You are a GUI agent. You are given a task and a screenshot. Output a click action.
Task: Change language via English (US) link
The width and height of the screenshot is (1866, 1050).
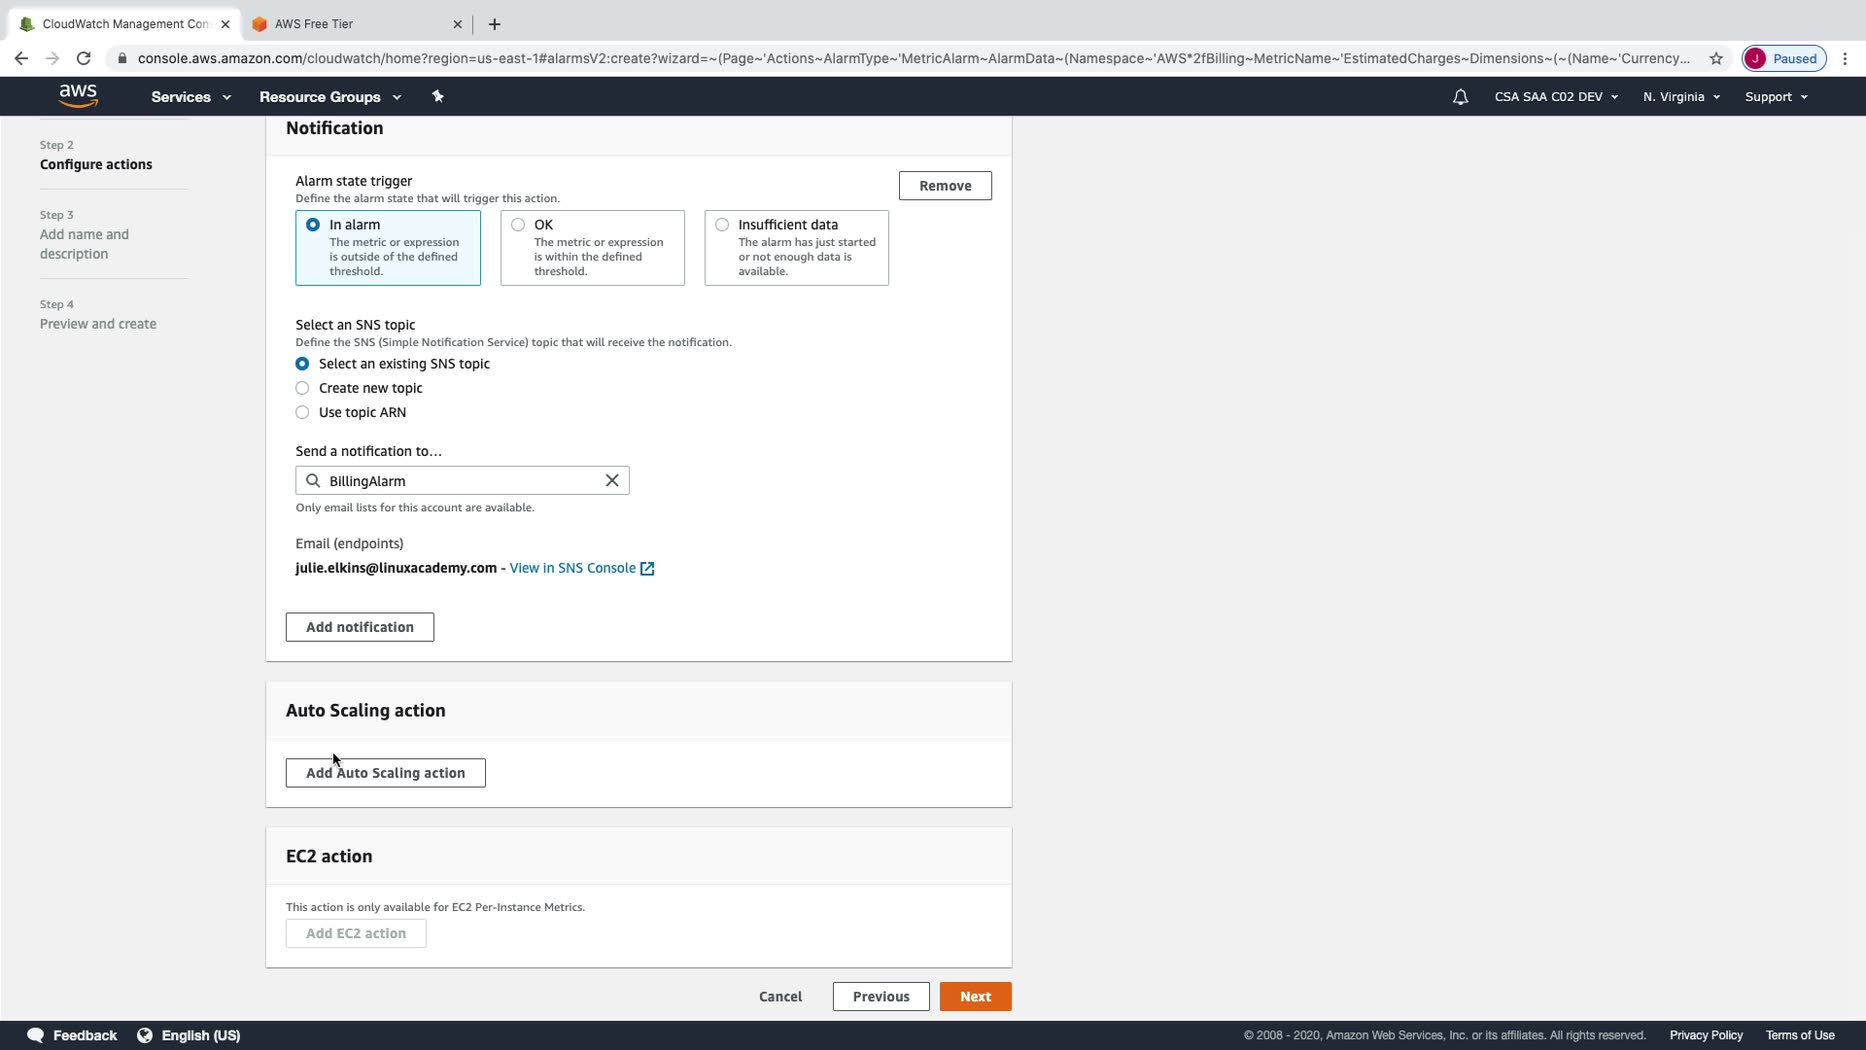pos(201,1035)
